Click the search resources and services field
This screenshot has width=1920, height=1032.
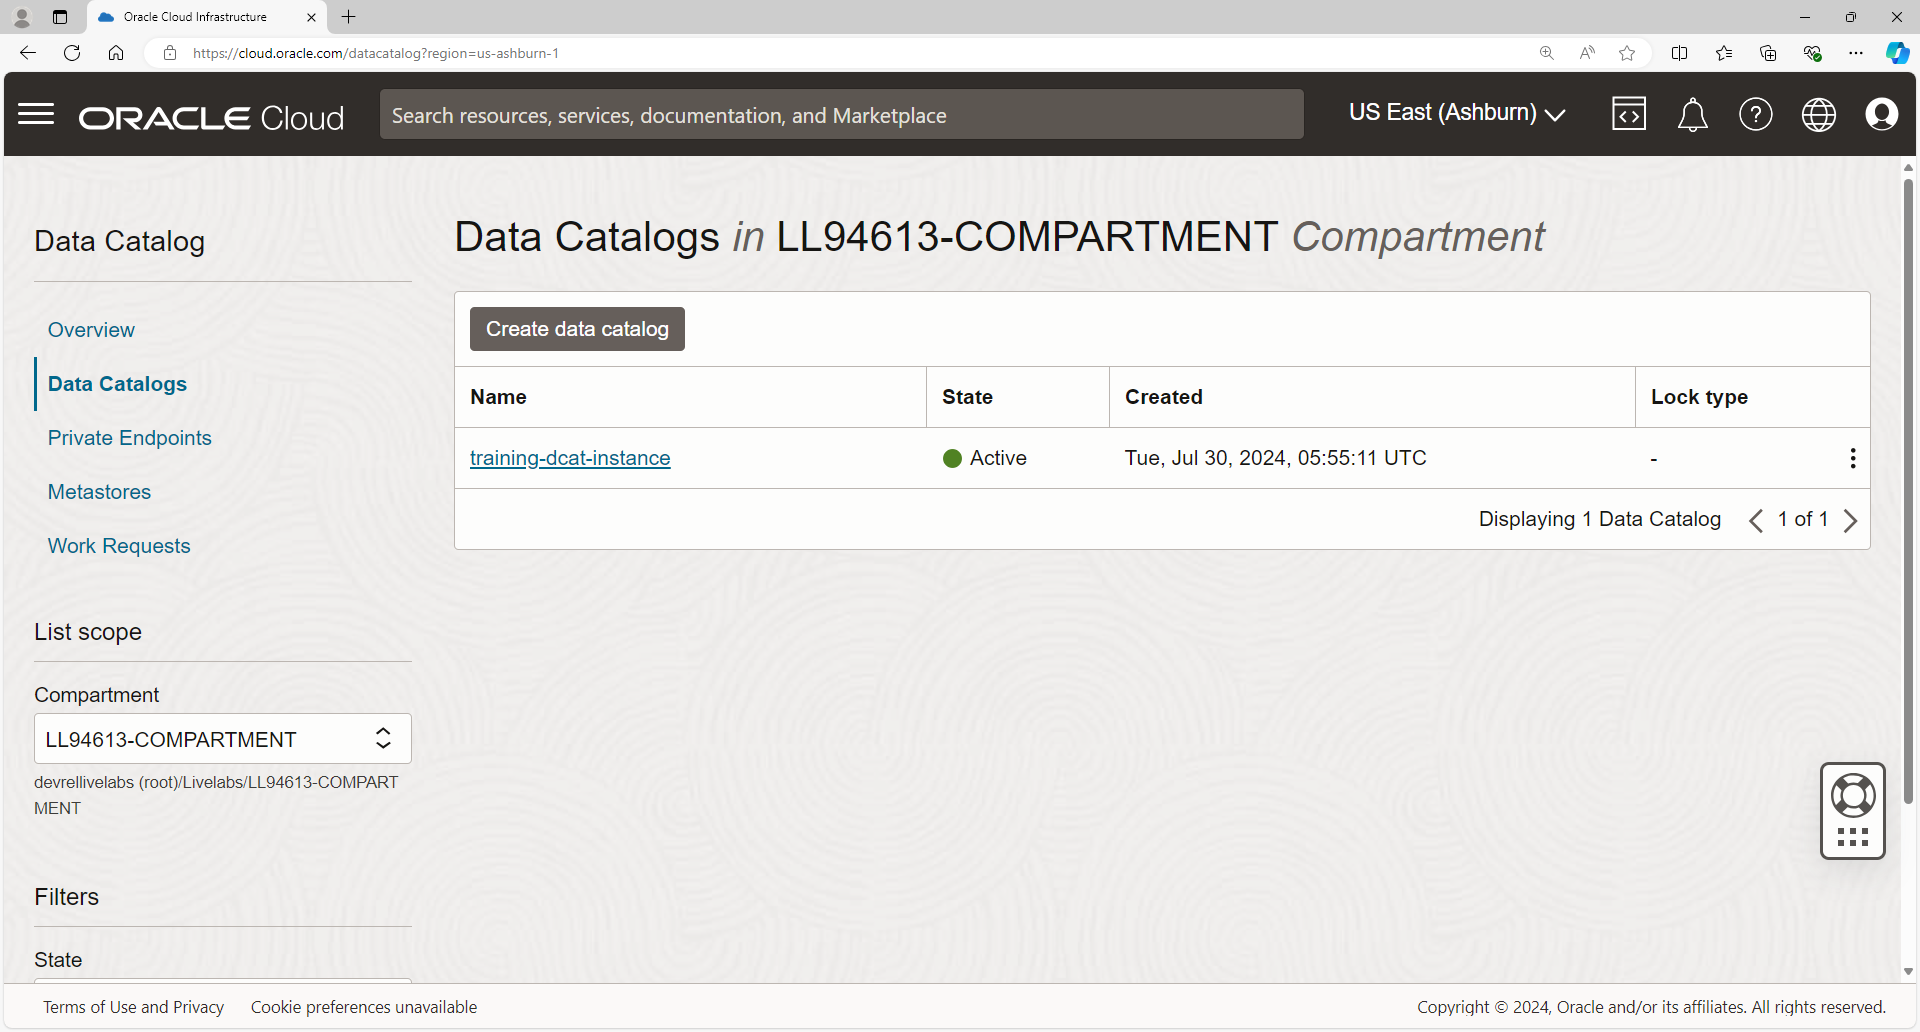(x=841, y=114)
